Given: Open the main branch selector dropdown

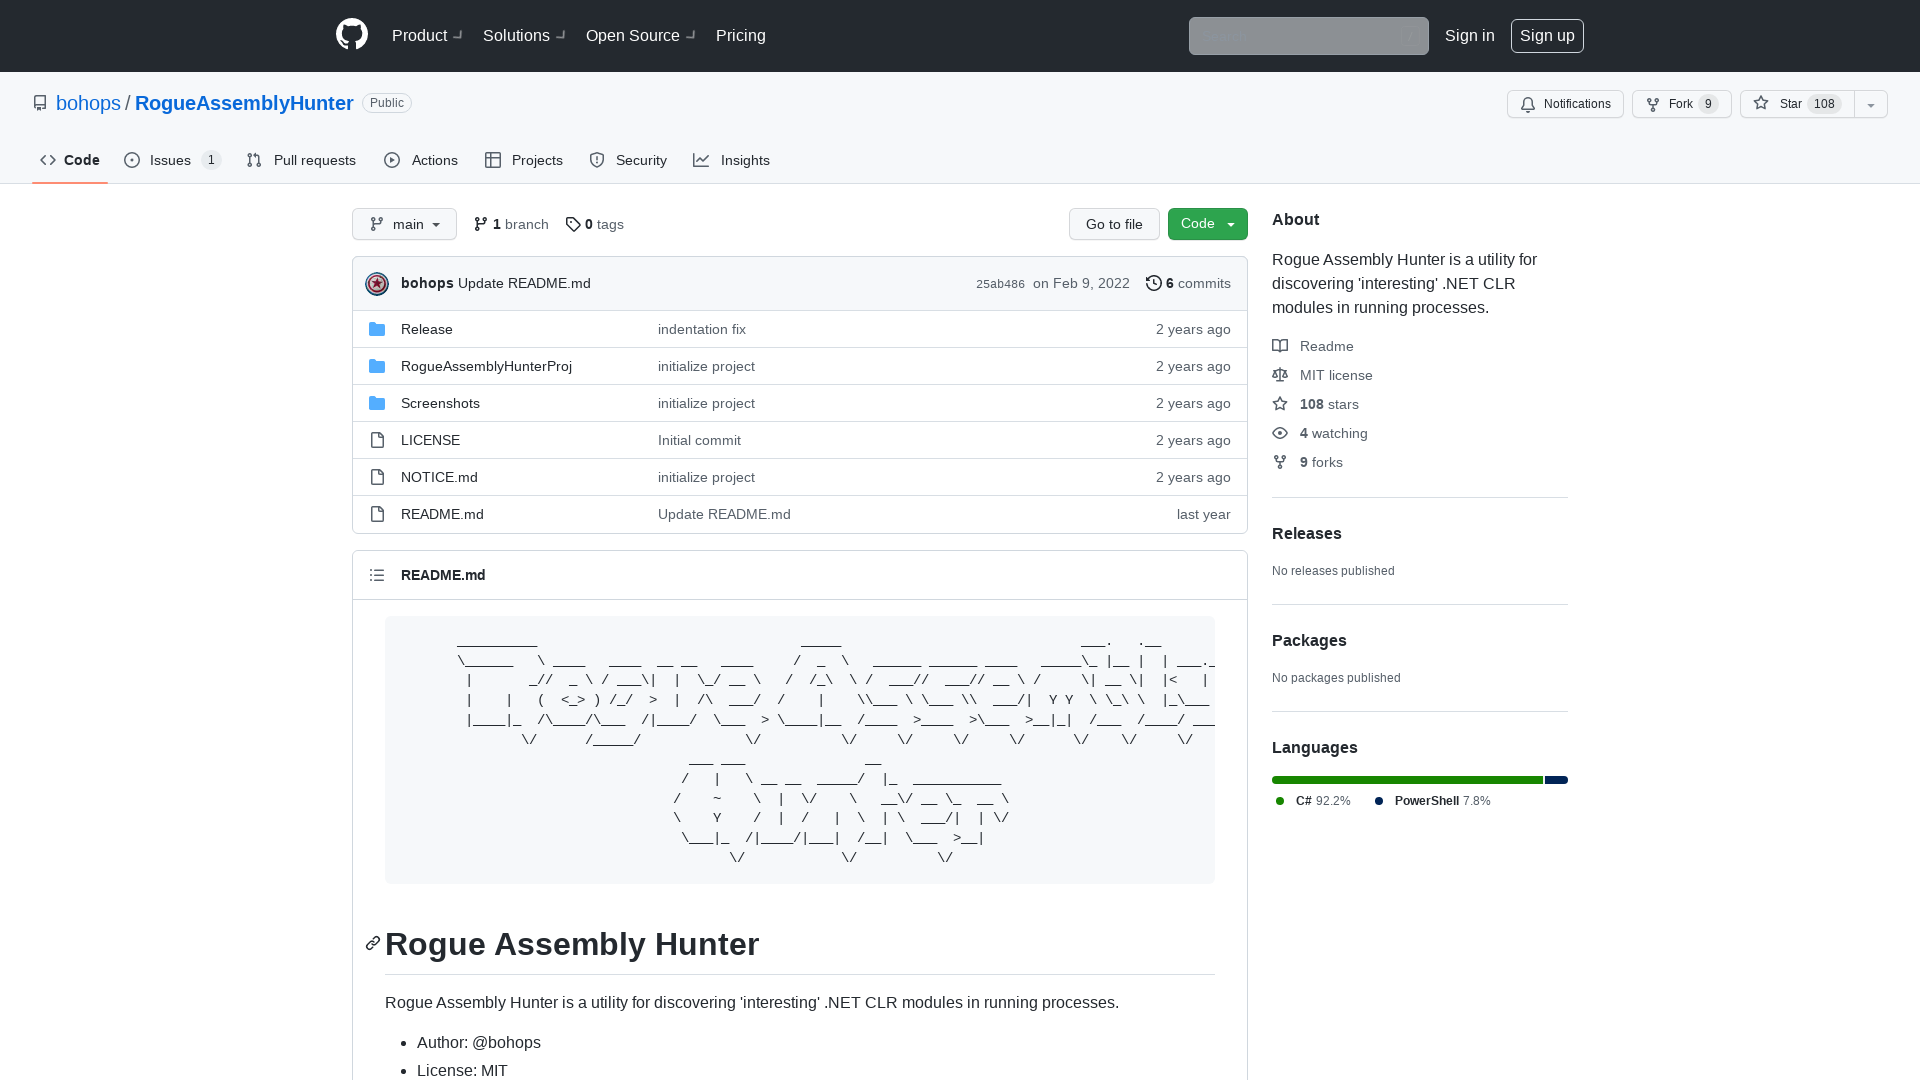Looking at the screenshot, I should (x=404, y=224).
